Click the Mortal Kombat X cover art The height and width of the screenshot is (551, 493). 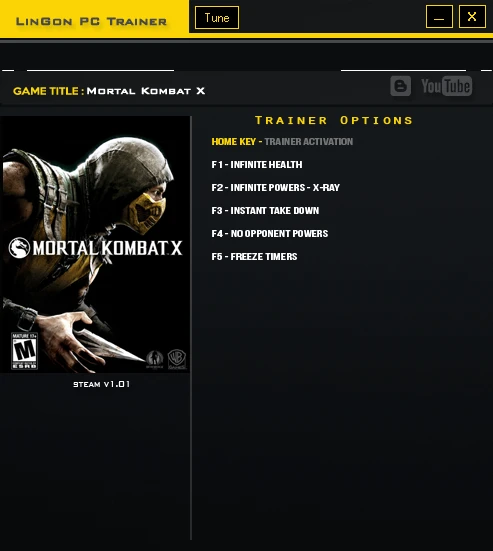(x=95, y=244)
